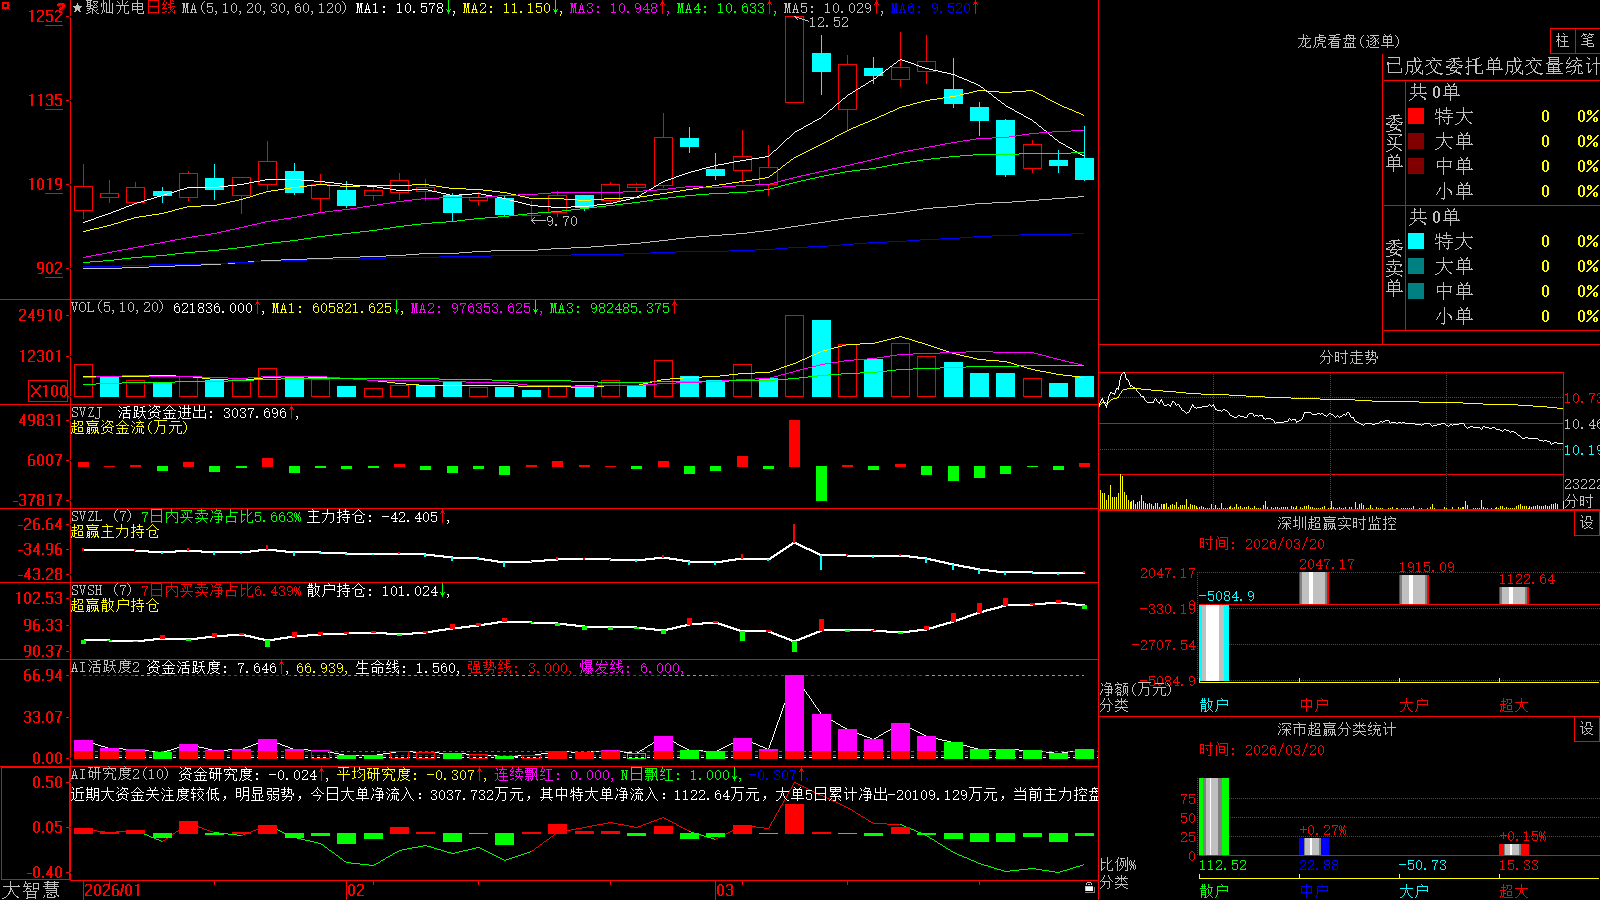Jump to 2026/01 on the time axis
Image resolution: width=1600 pixels, height=900 pixels.
click(x=113, y=890)
